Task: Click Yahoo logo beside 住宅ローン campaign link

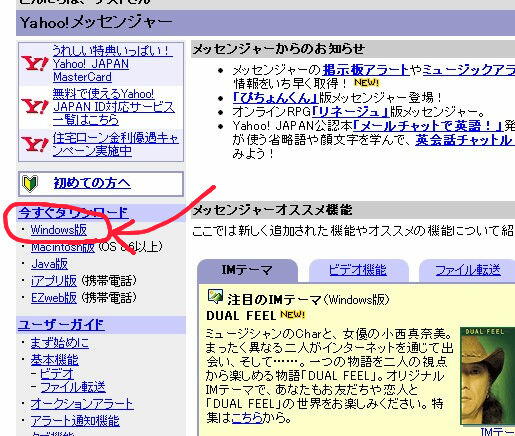Action: (x=35, y=144)
